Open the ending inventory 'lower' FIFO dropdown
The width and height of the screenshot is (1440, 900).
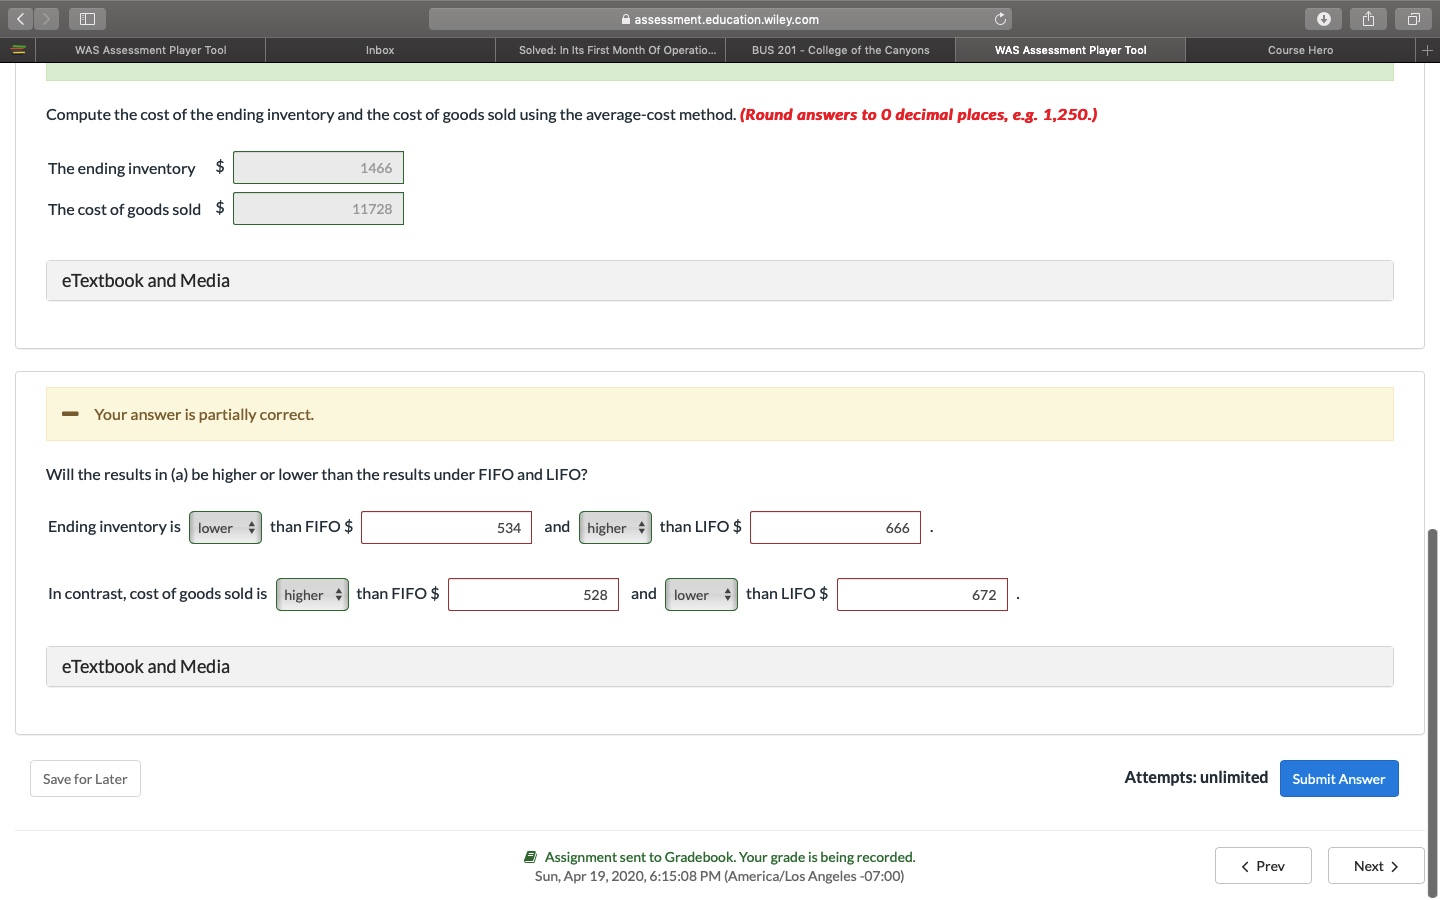226,528
